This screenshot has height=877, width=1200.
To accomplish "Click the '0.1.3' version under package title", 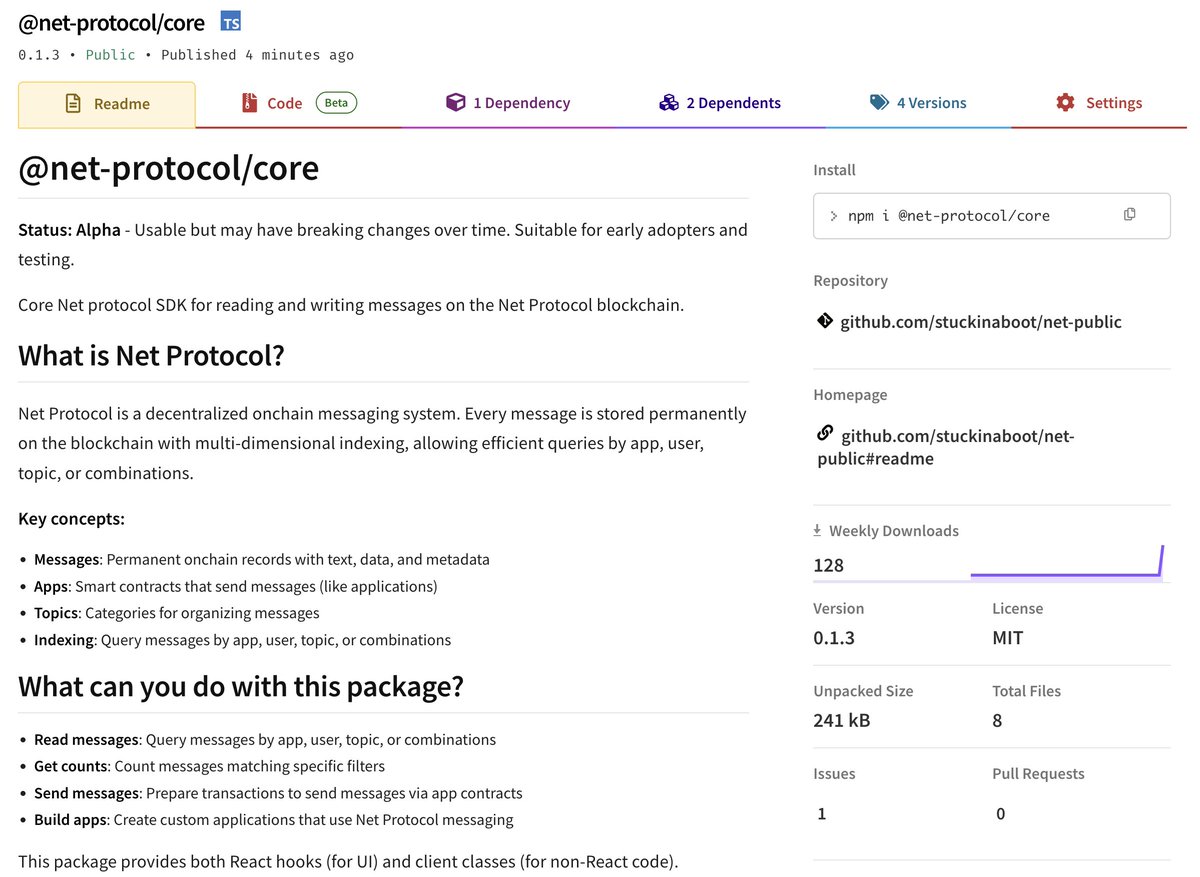I will click(39, 55).
